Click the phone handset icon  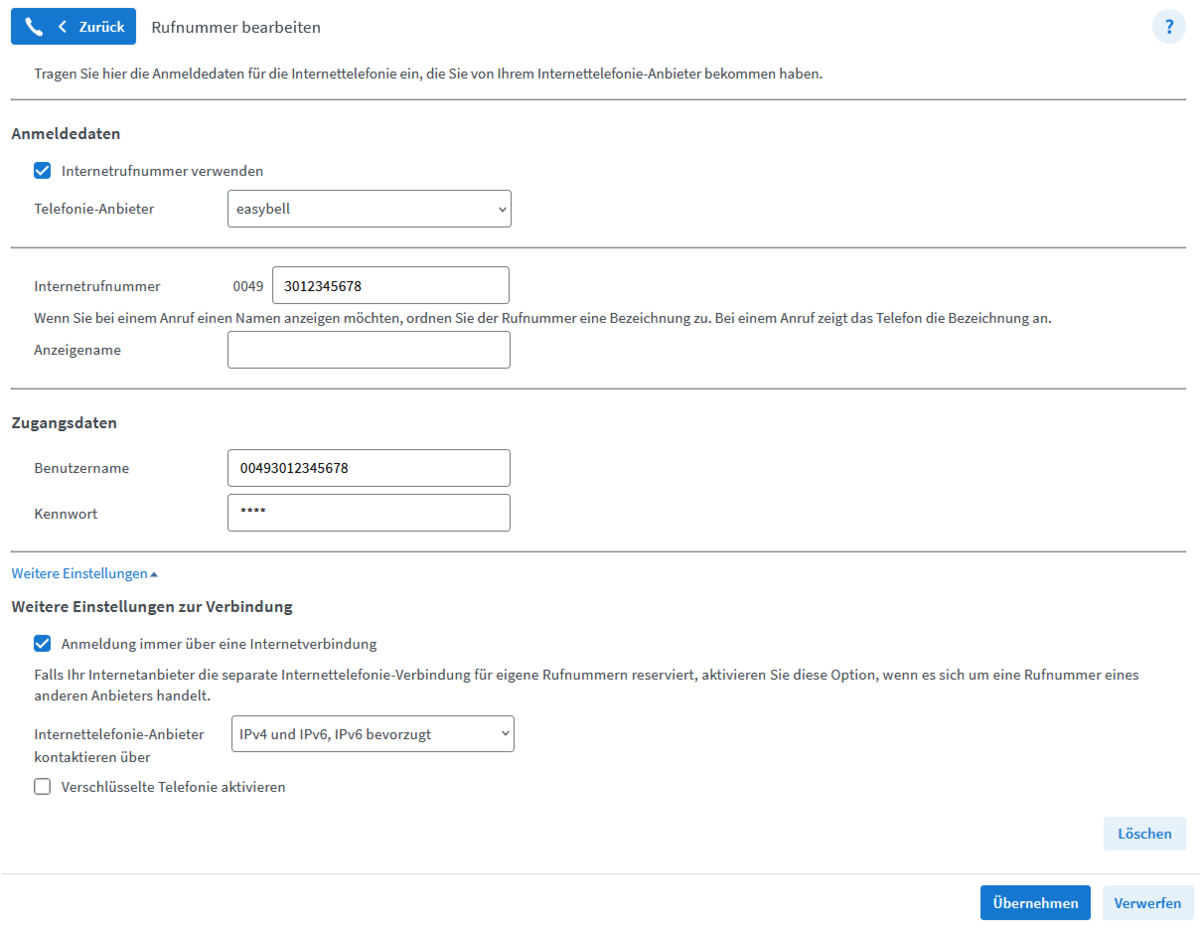click(x=34, y=27)
